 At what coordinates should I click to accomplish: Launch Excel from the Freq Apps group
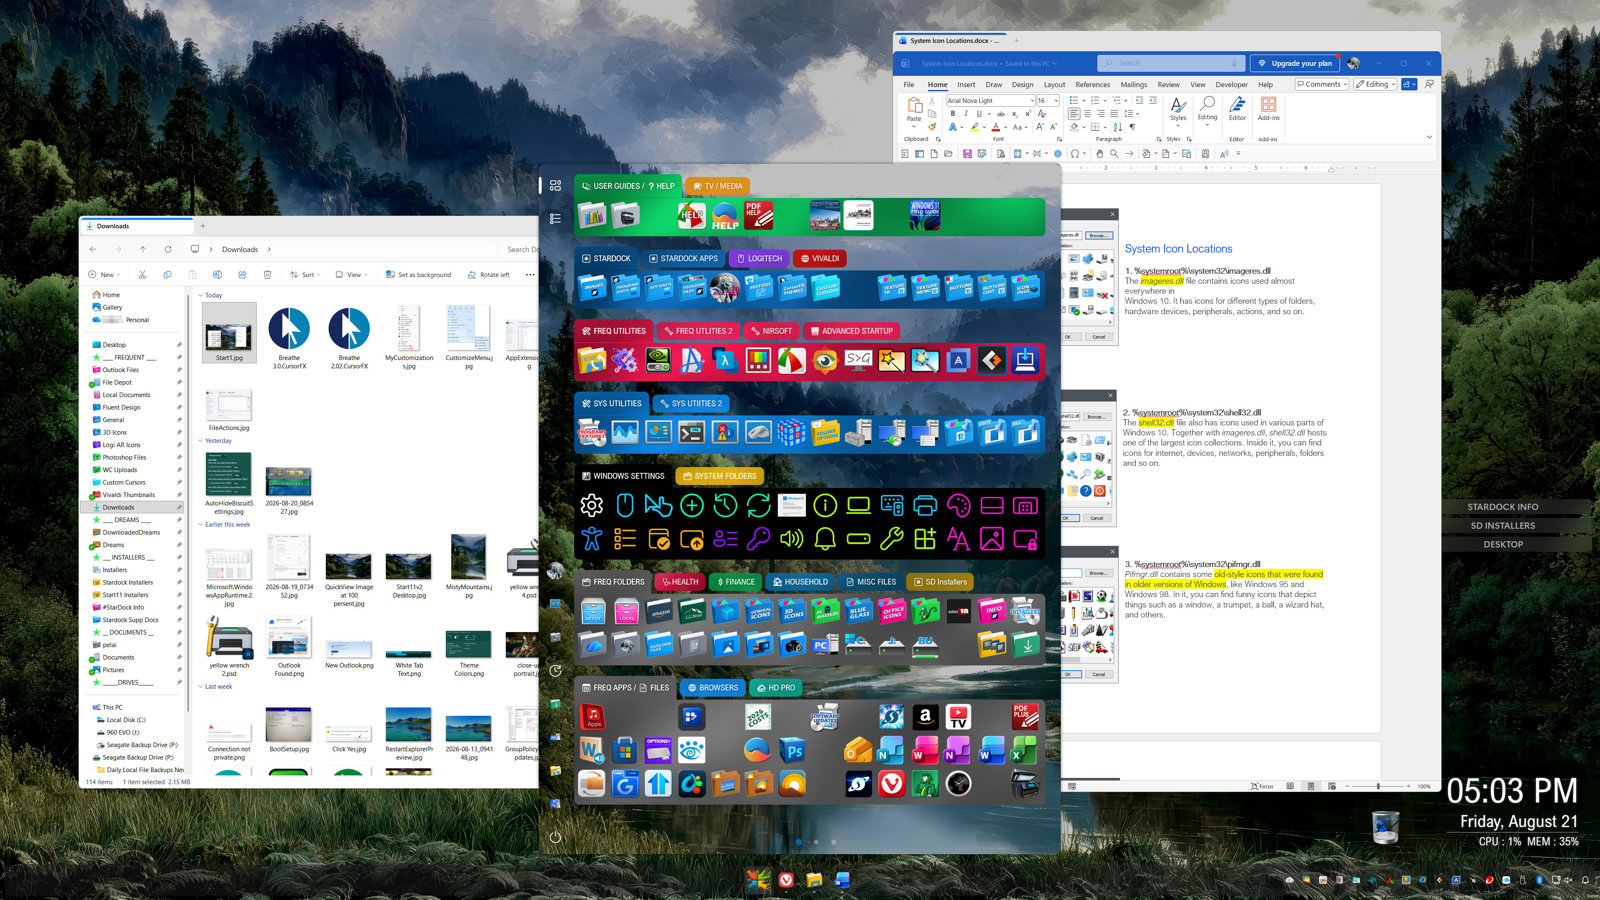1025,750
